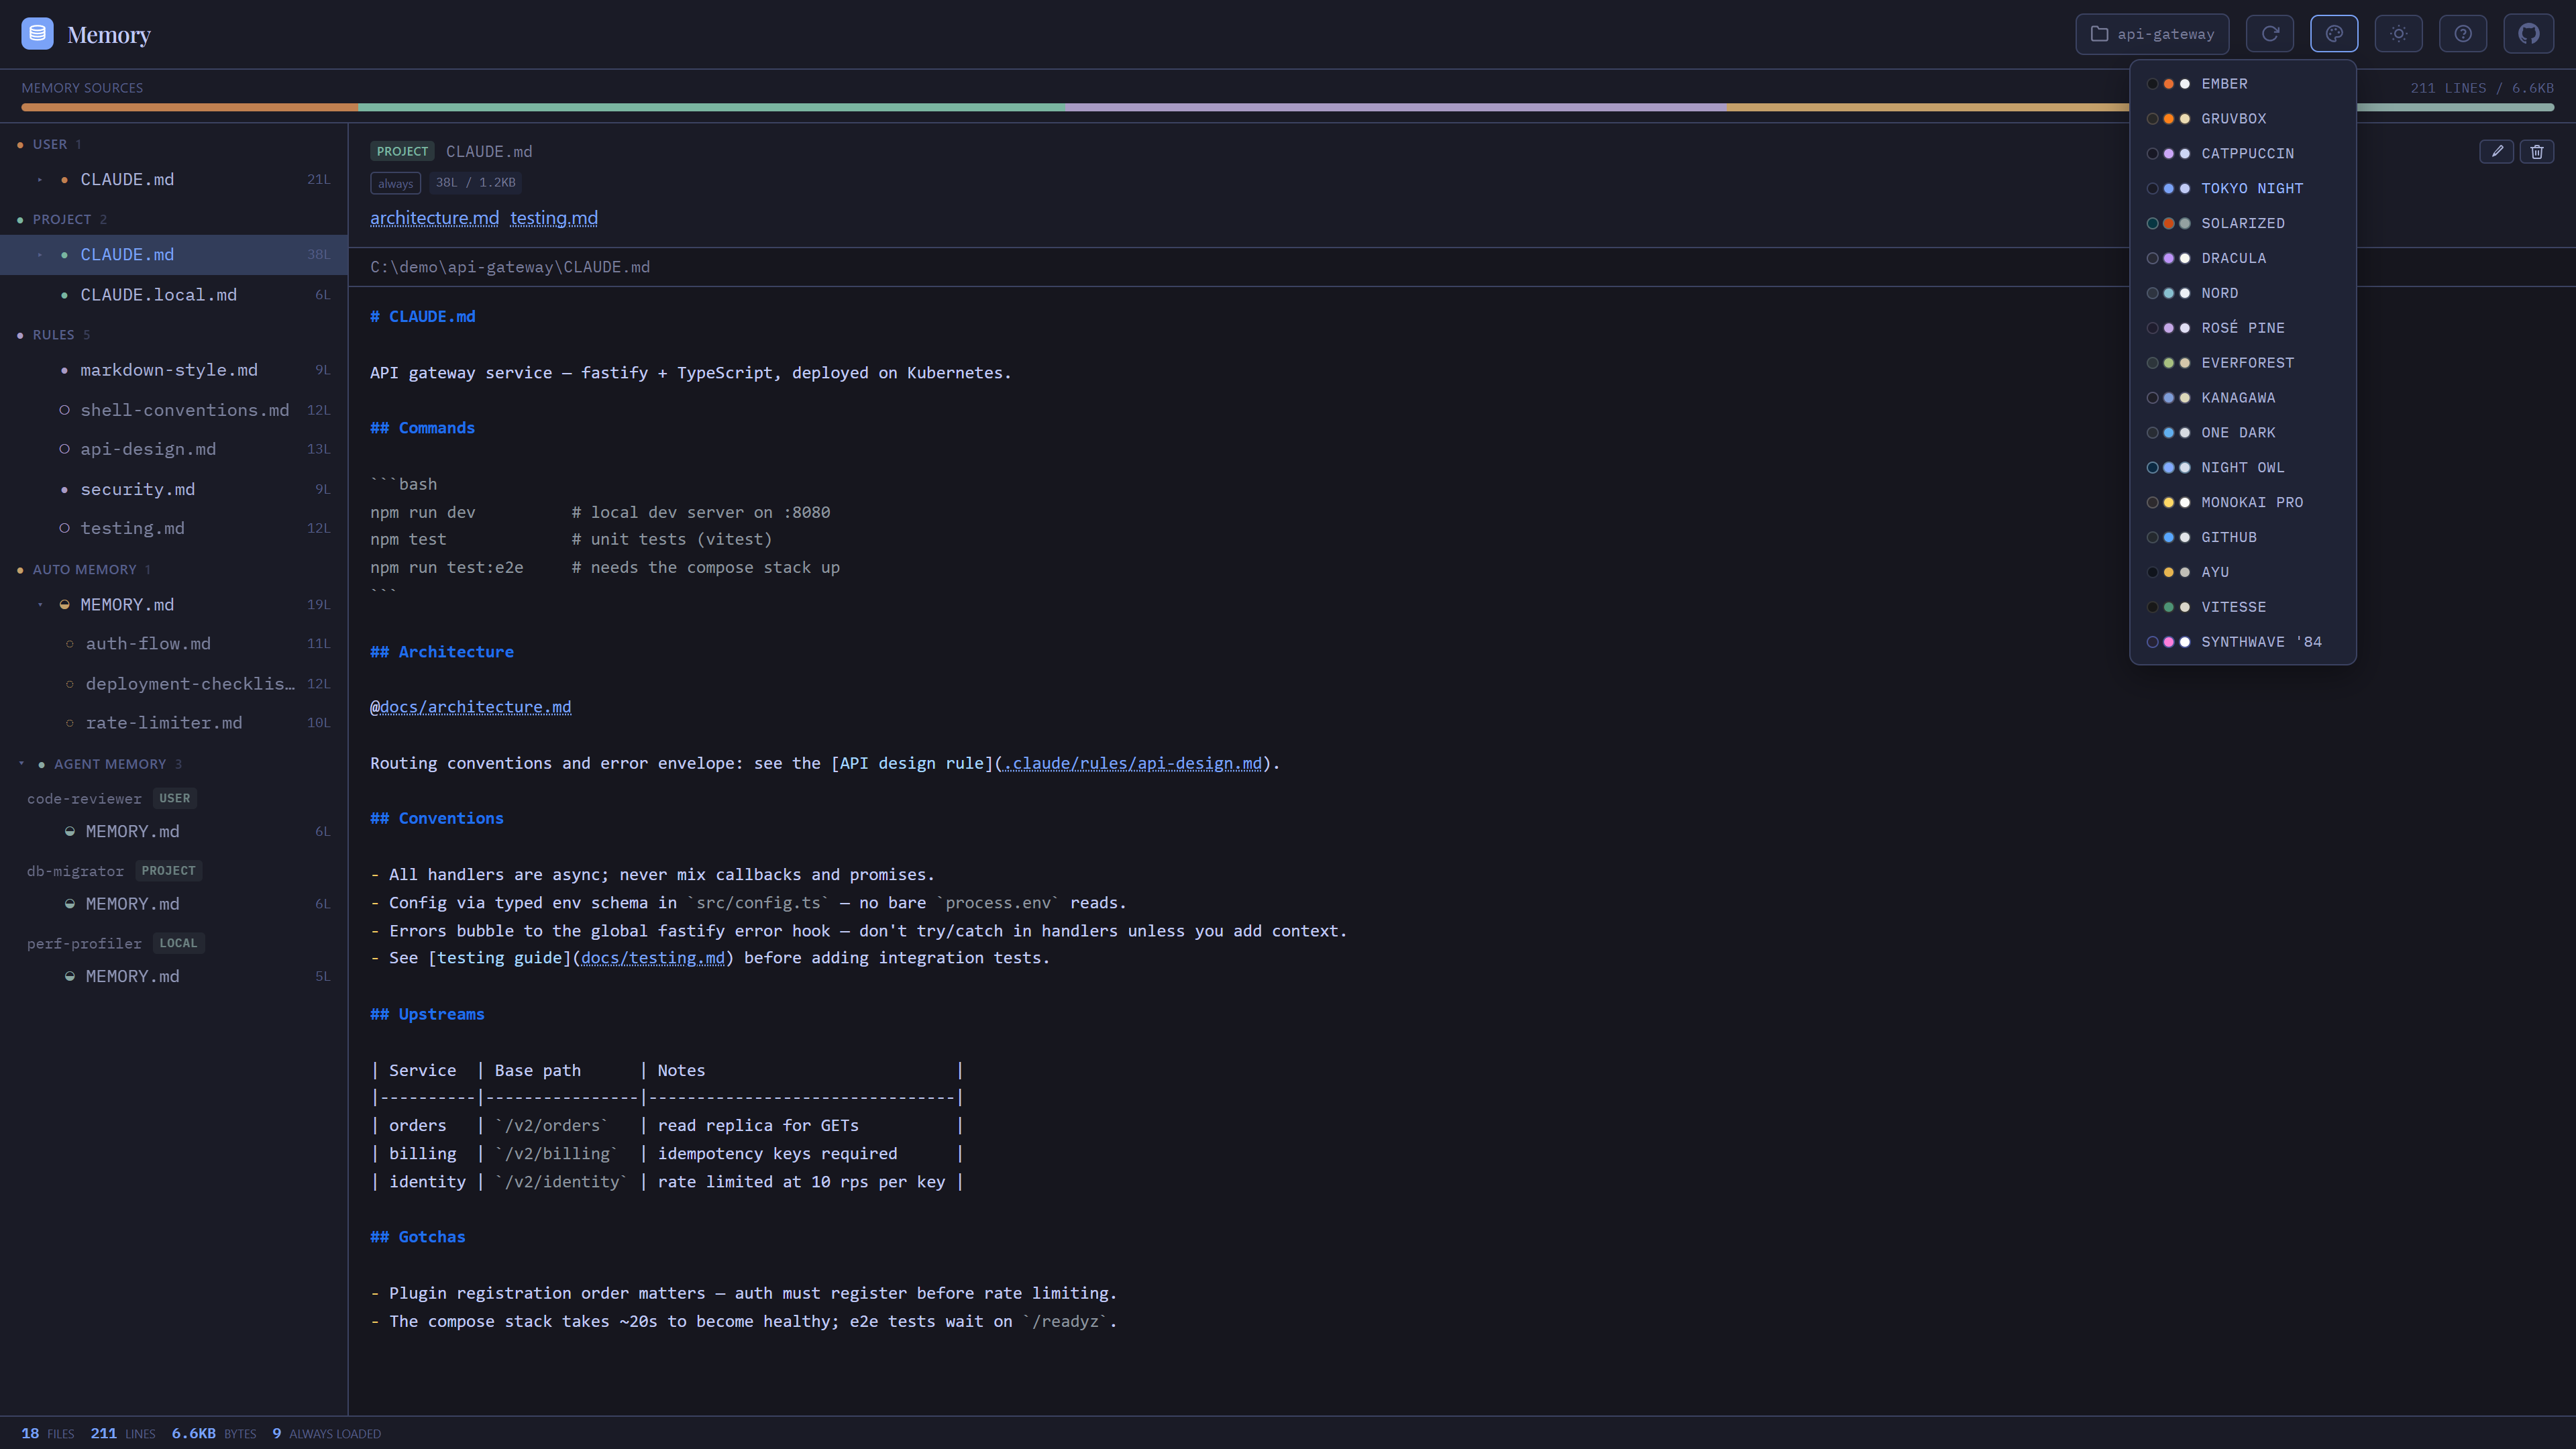Click the file path C:\demo\api-gateway\CLAUDE.md
Viewport: 2576px width, 1449px height.
[510, 267]
